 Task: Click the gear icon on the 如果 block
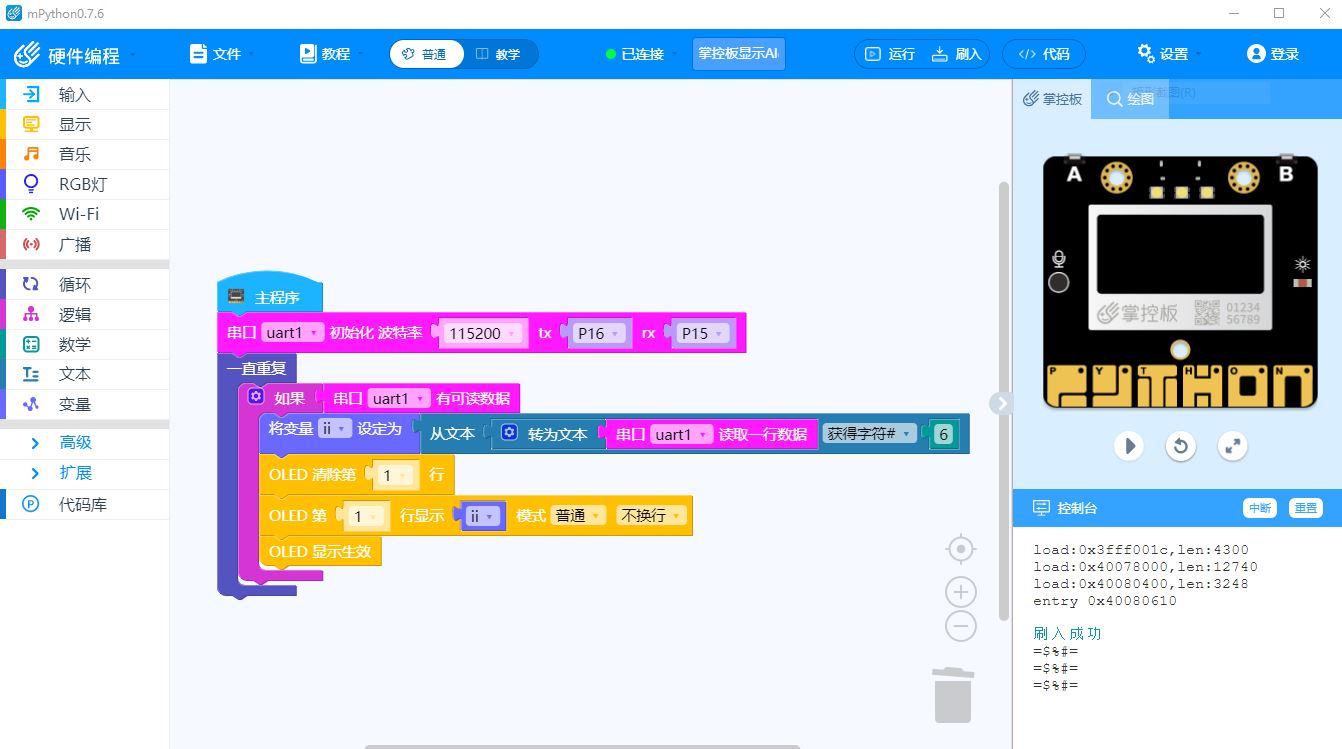click(x=256, y=397)
